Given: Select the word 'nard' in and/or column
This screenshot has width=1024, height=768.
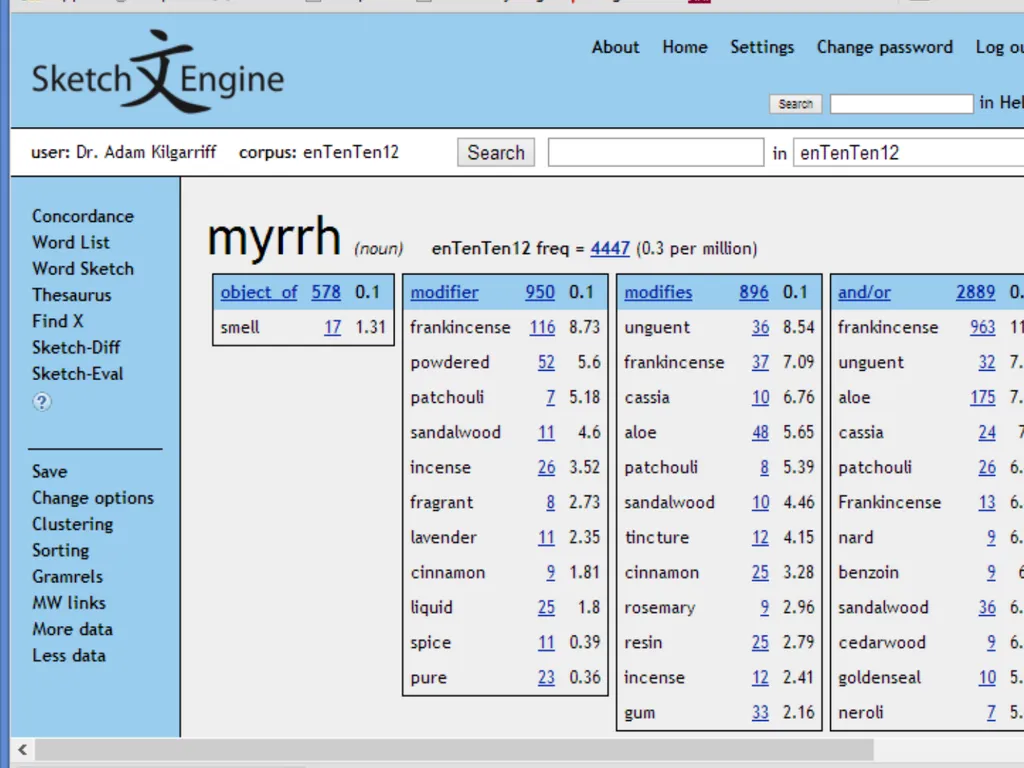Looking at the screenshot, I should pyautogui.click(x=856, y=537).
